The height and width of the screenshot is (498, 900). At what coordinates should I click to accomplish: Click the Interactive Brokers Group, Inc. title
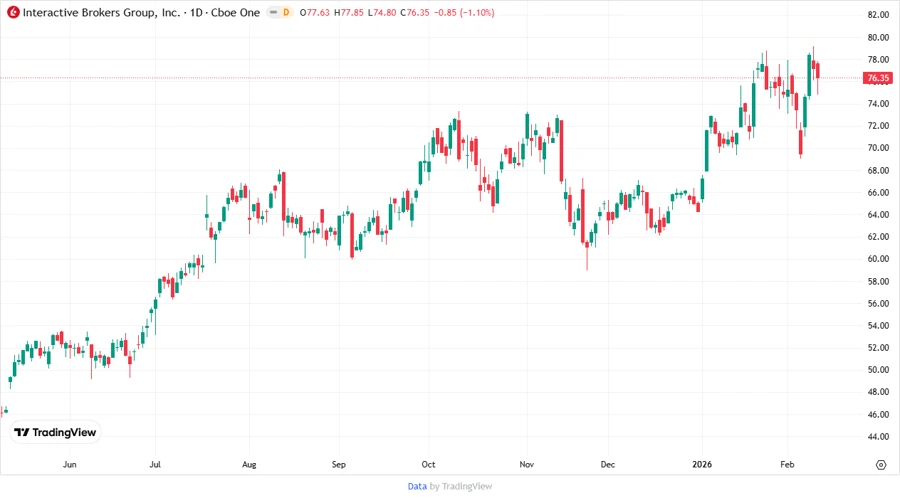pos(102,13)
